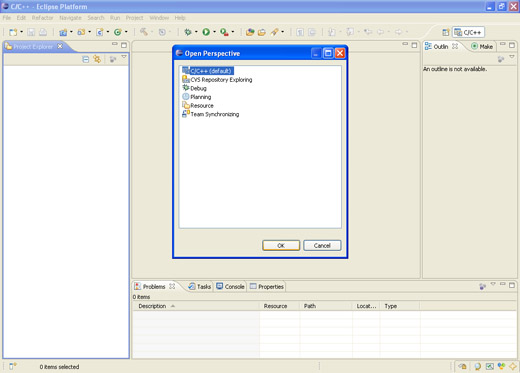
Task: Click OK in Open Perspective dialog
Action: pyautogui.click(x=281, y=245)
